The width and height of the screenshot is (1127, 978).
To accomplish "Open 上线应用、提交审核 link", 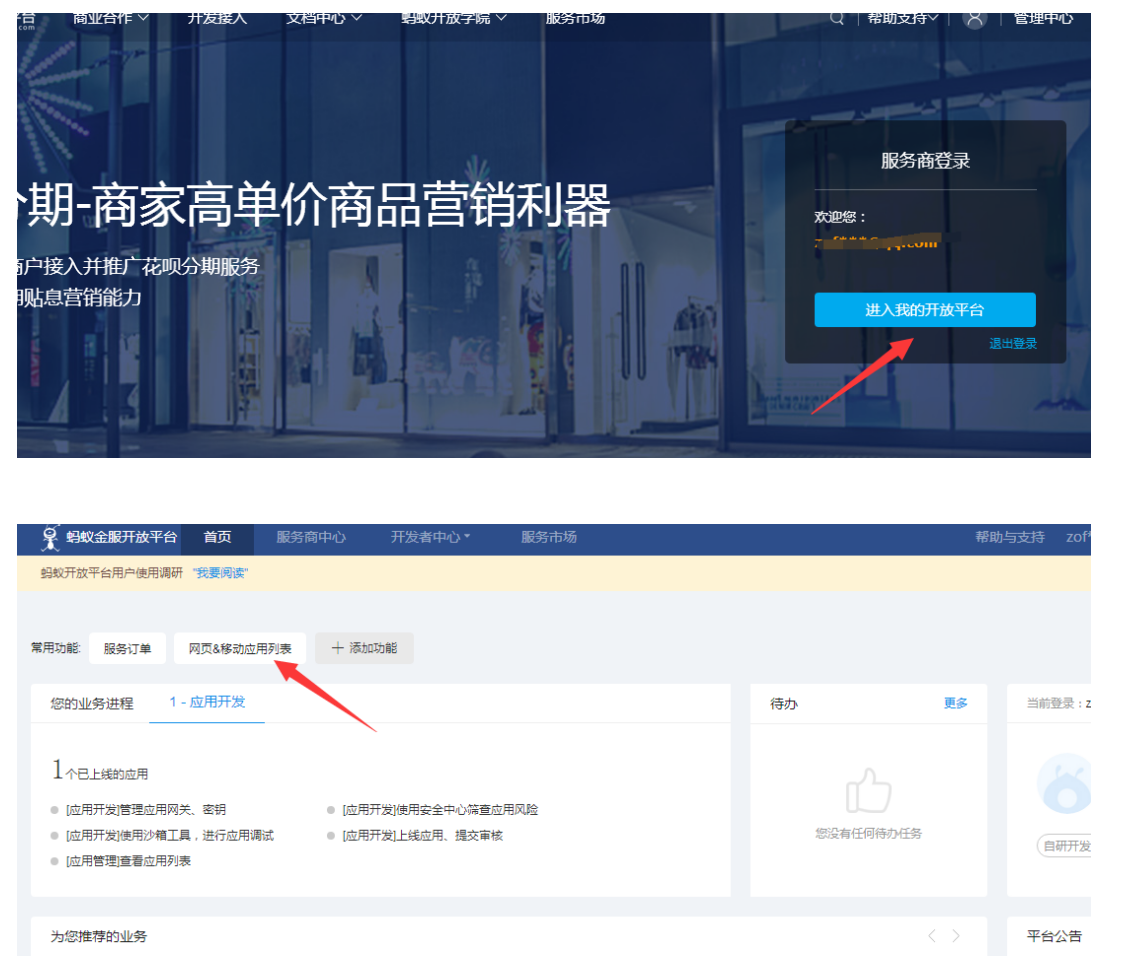I will coord(423,836).
